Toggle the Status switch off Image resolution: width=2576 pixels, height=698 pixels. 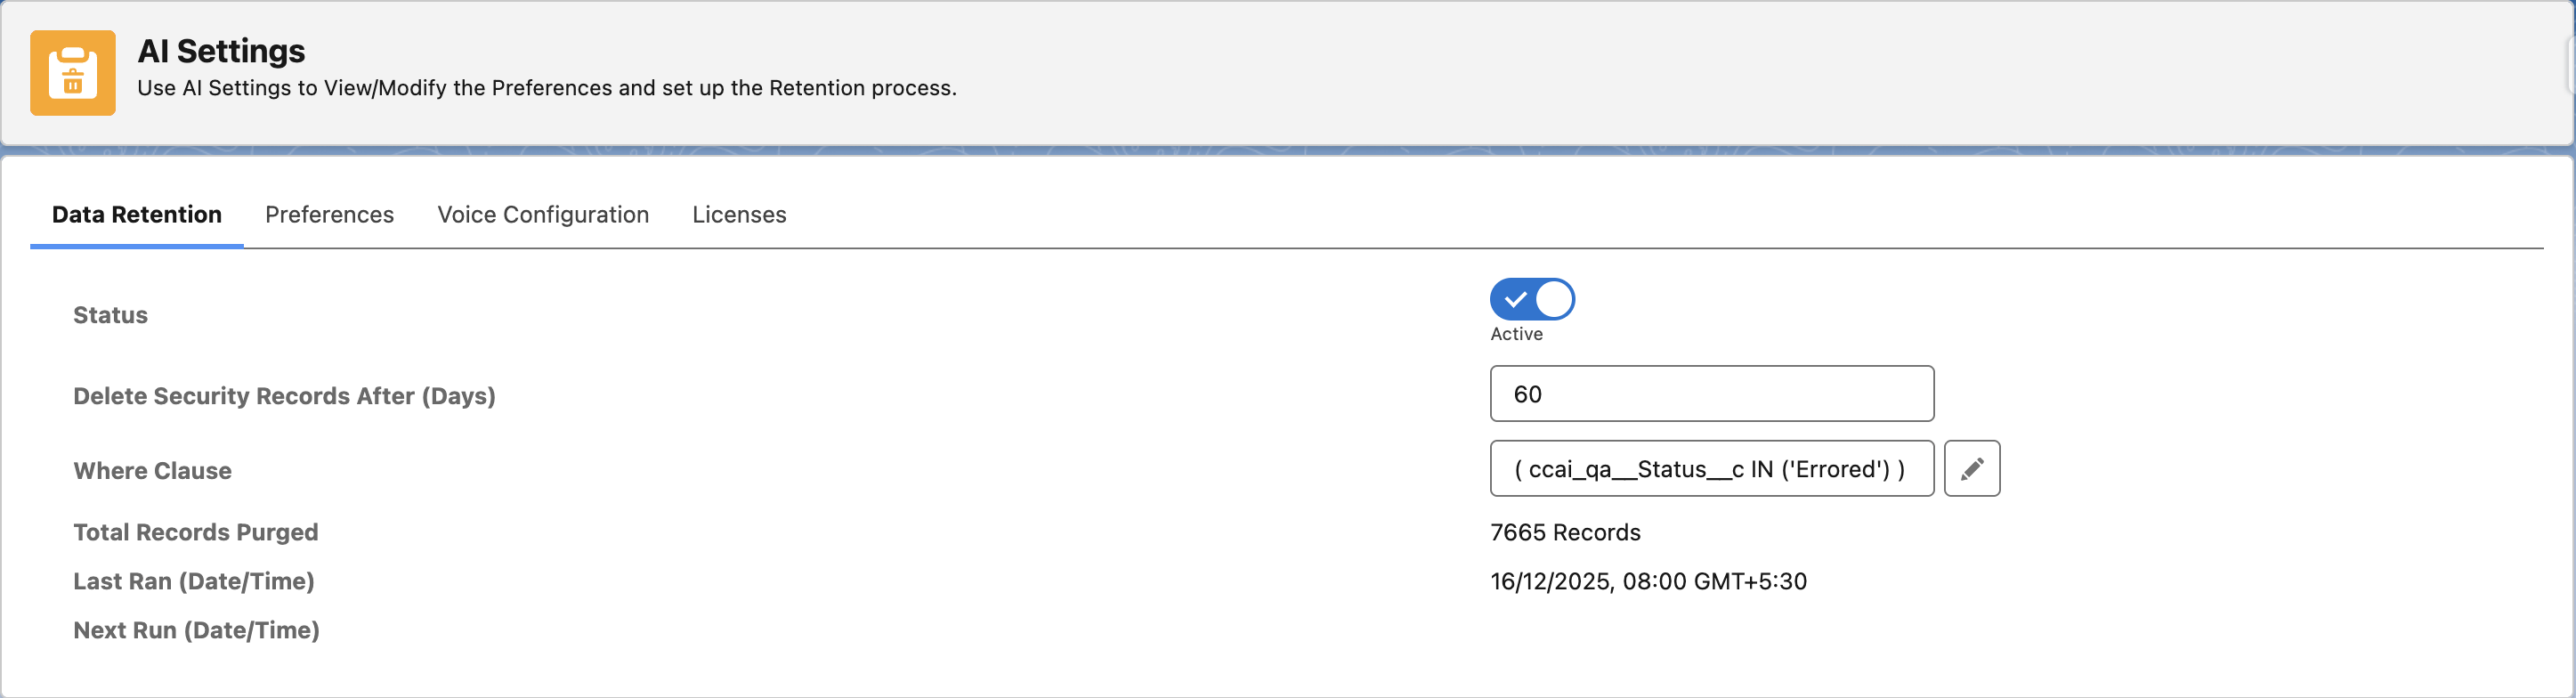(x=1531, y=299)
